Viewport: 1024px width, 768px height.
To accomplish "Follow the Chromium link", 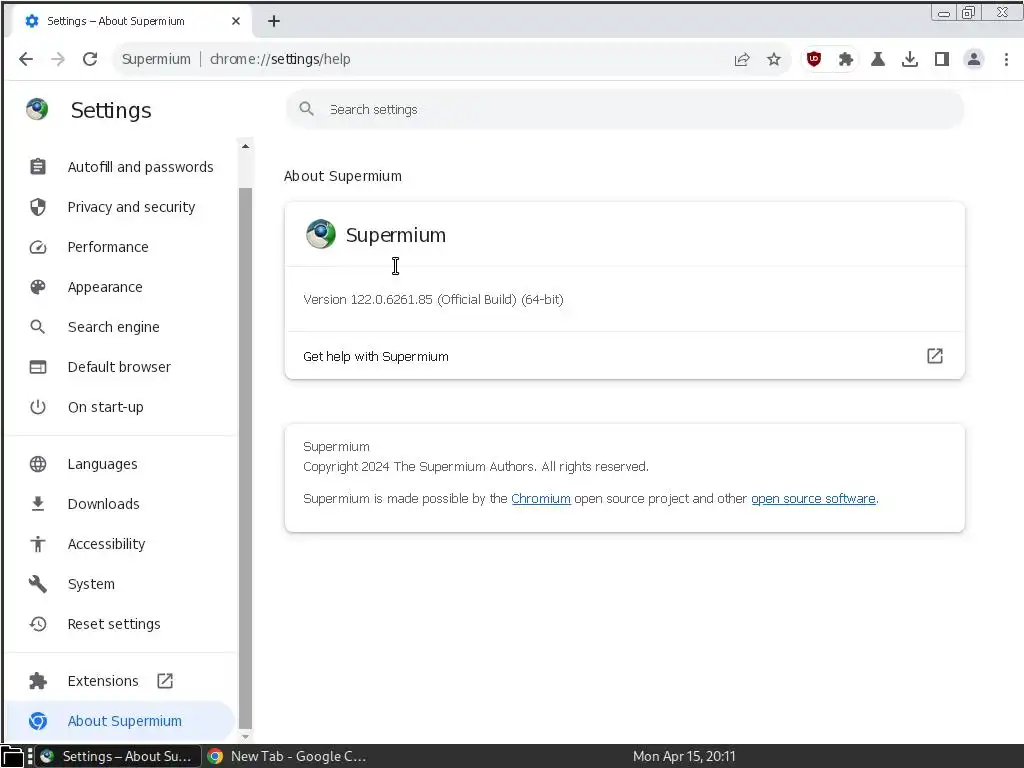I will 541,498.
